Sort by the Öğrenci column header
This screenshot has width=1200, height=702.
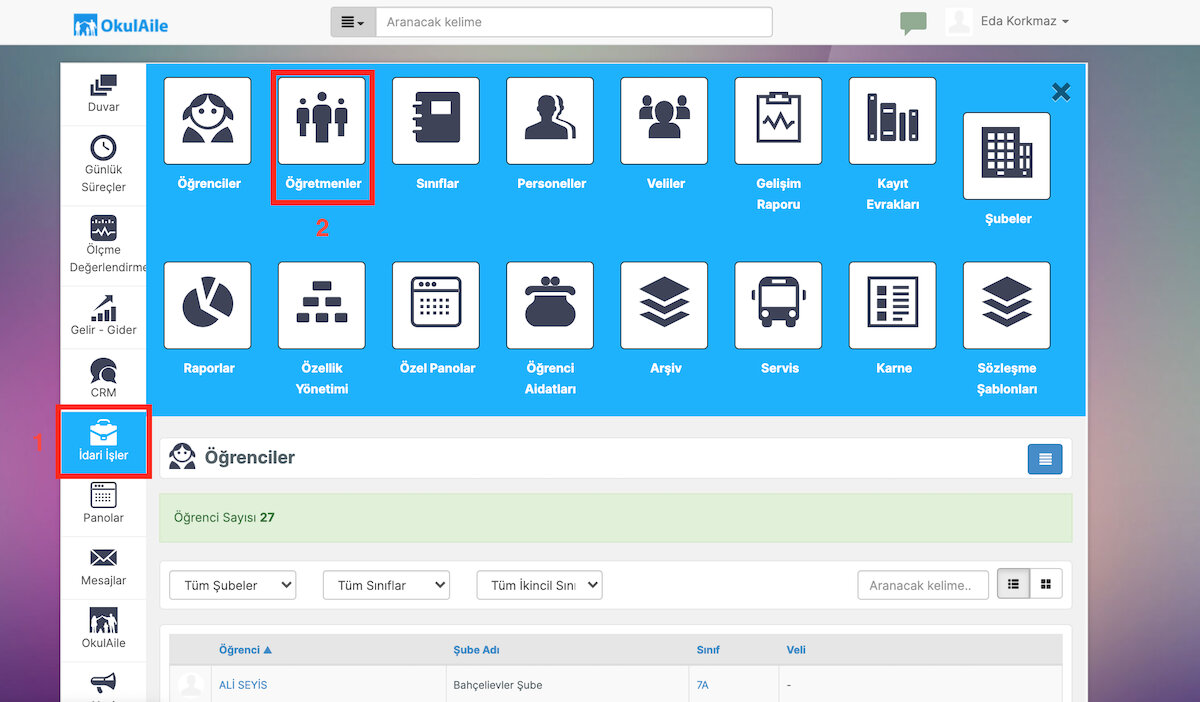(245, 650)
